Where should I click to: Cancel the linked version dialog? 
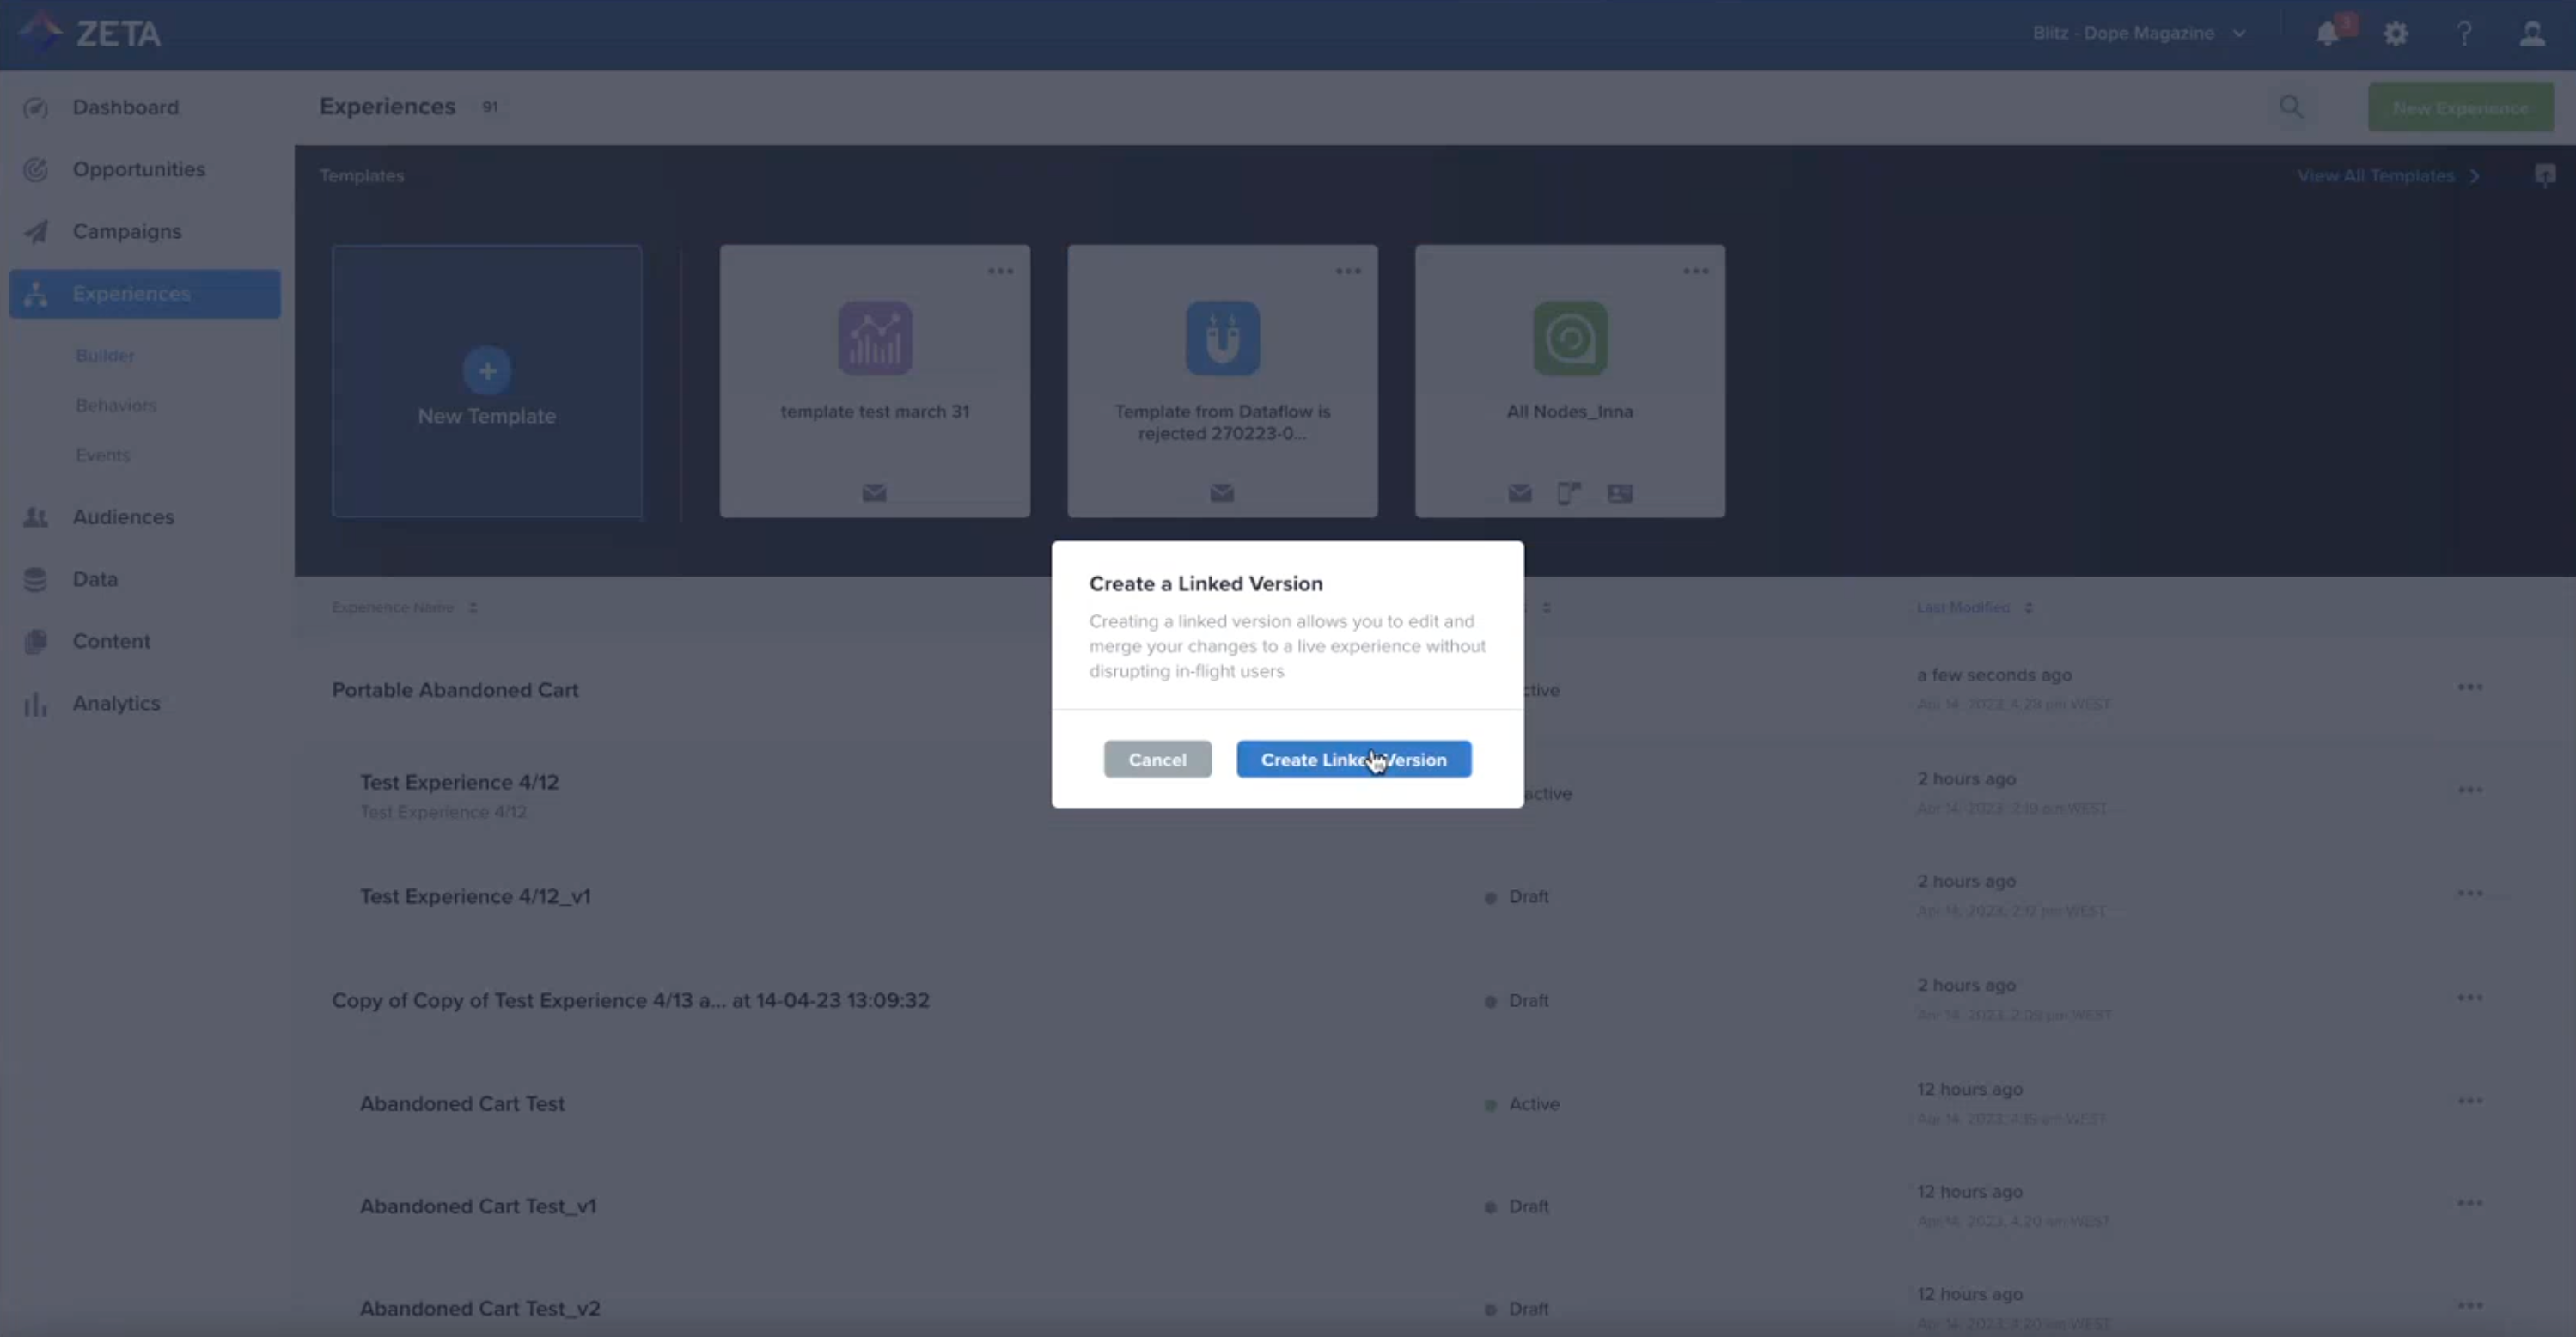pyautogui.click(x=1157, y=759)
